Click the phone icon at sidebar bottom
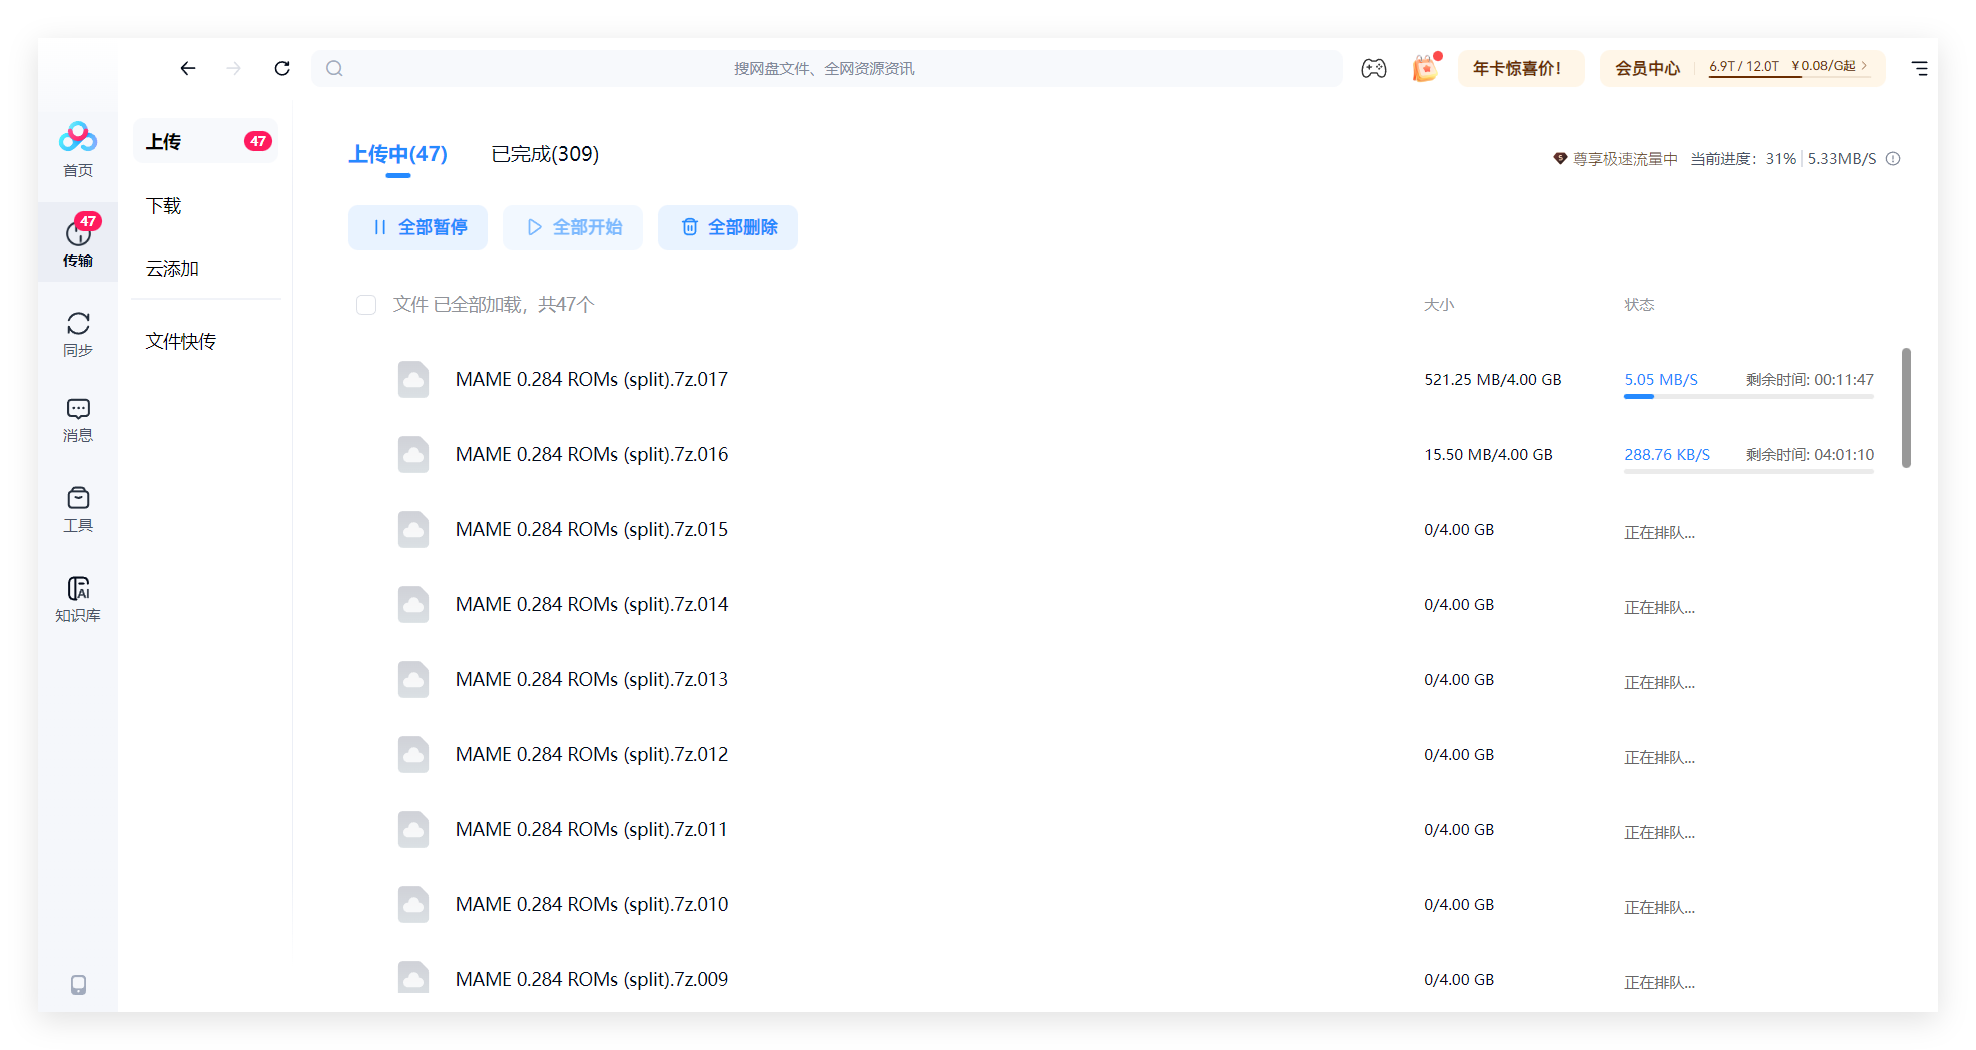Image resolution: width=1976 pixels, height=1050 pixels. [78, 984]
